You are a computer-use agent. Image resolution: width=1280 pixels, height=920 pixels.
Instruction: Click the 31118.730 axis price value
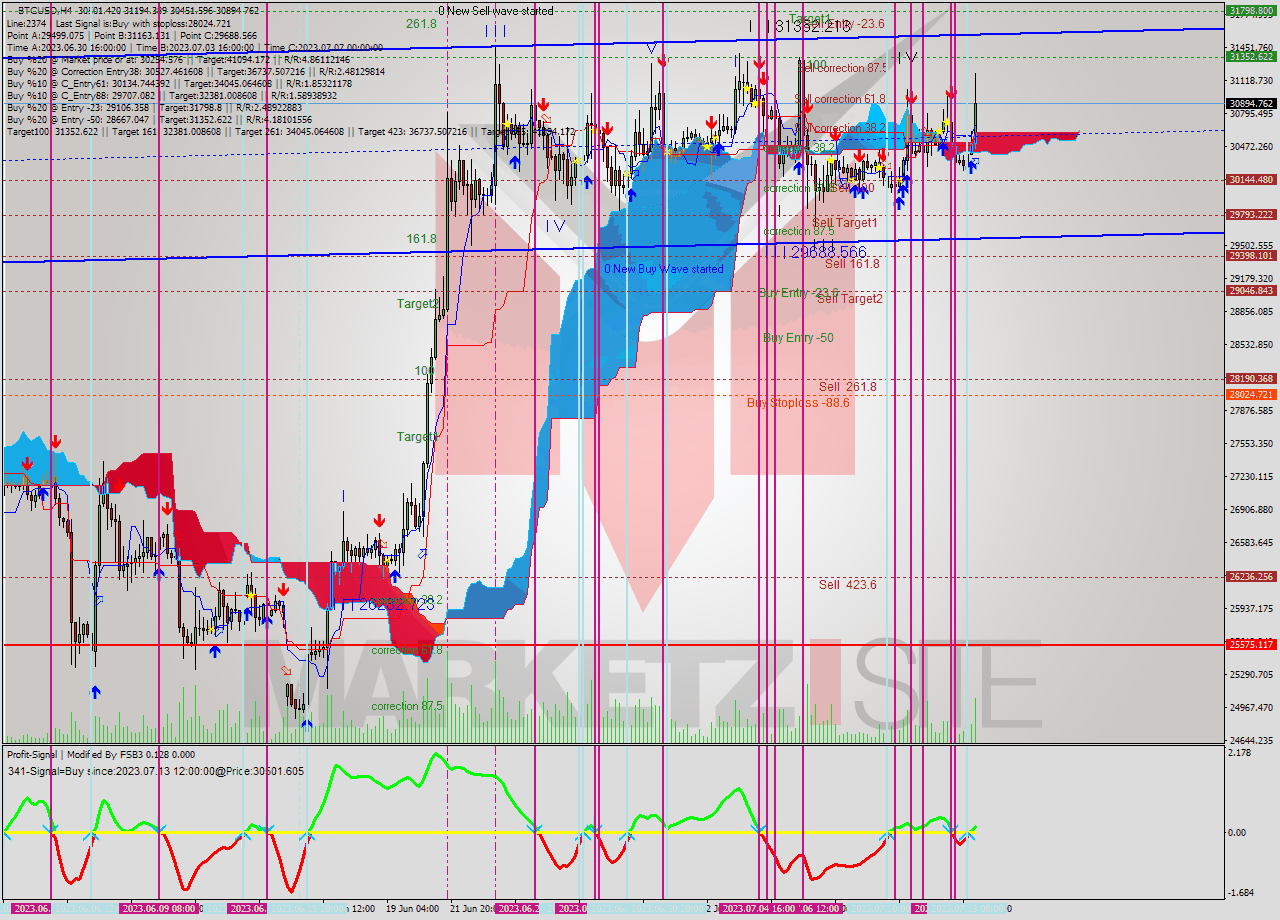click(1251, 80)
